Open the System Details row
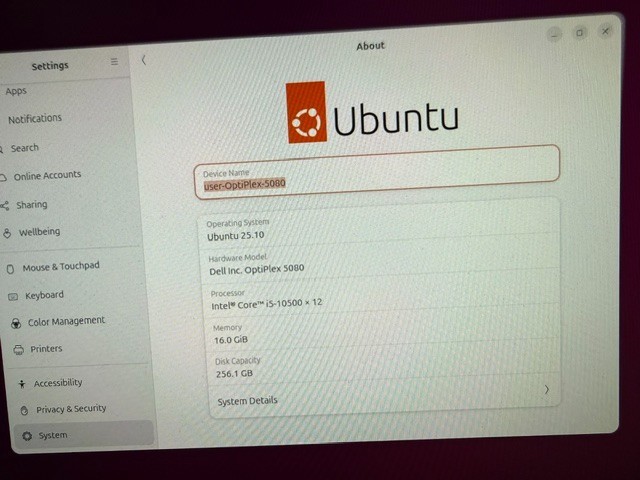The image size is (640, 480). [x=384, y=394]
